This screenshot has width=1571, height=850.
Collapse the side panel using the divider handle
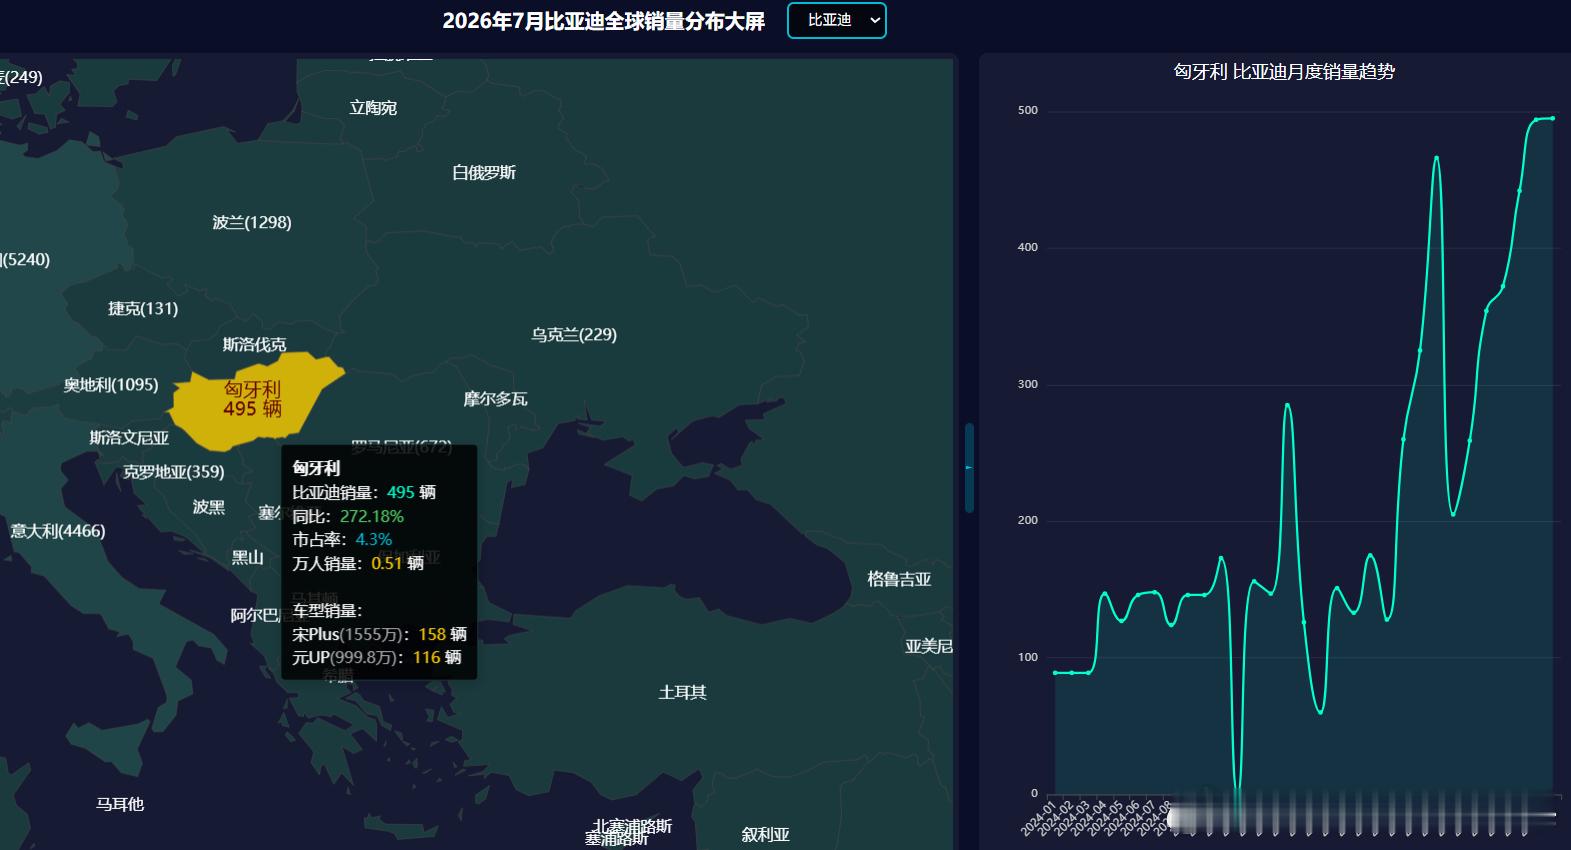[x=969, y=467]
